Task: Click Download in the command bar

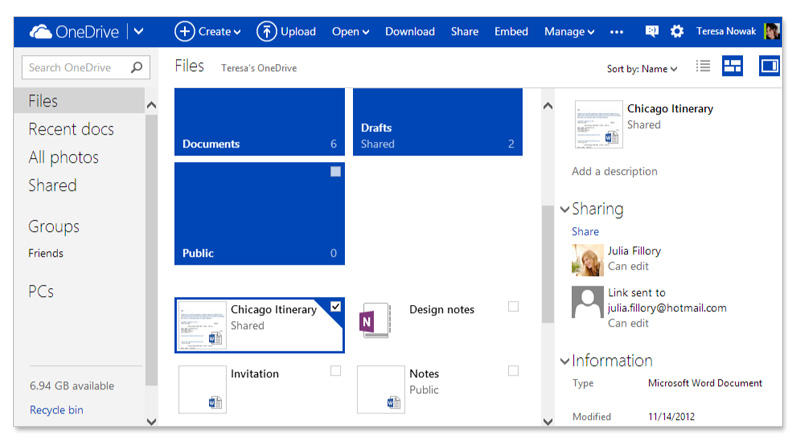Action: point(410,32)
